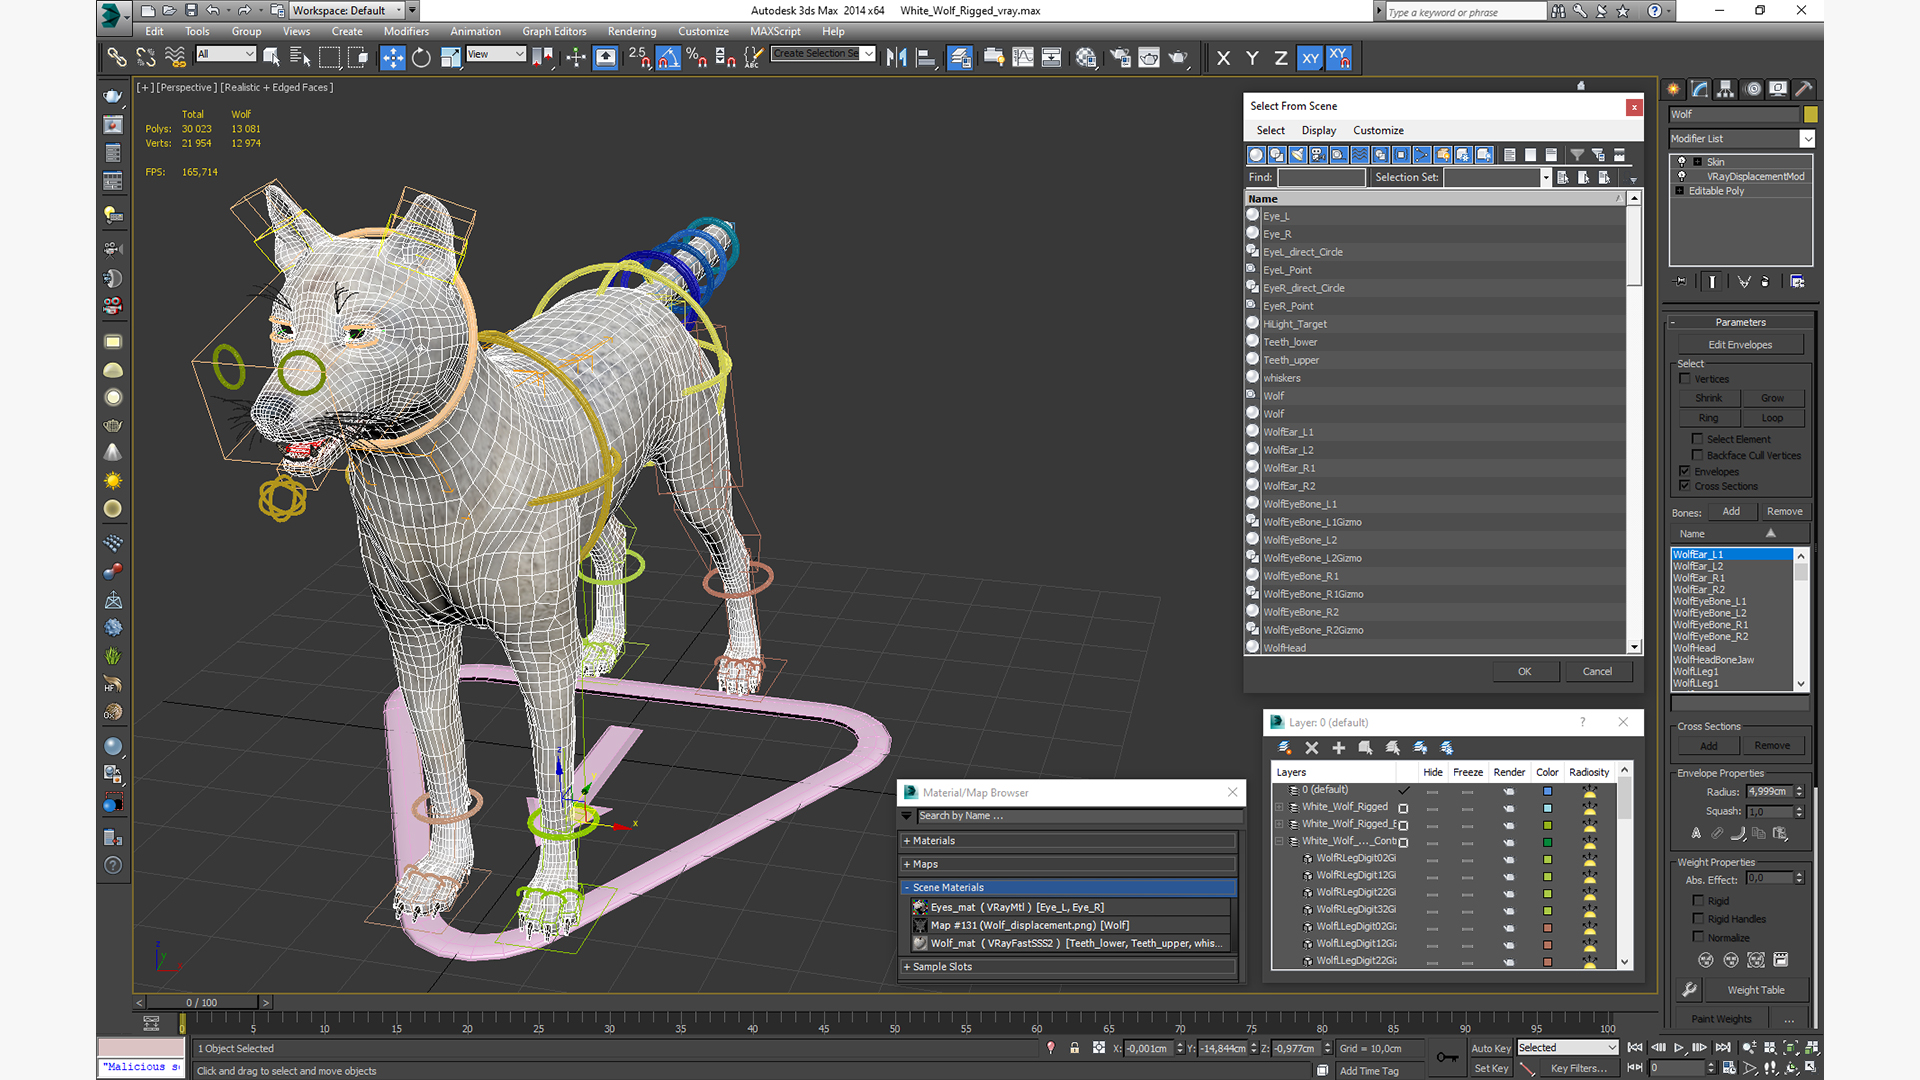Click Go to End playback button

[x=1722, y=1048]
